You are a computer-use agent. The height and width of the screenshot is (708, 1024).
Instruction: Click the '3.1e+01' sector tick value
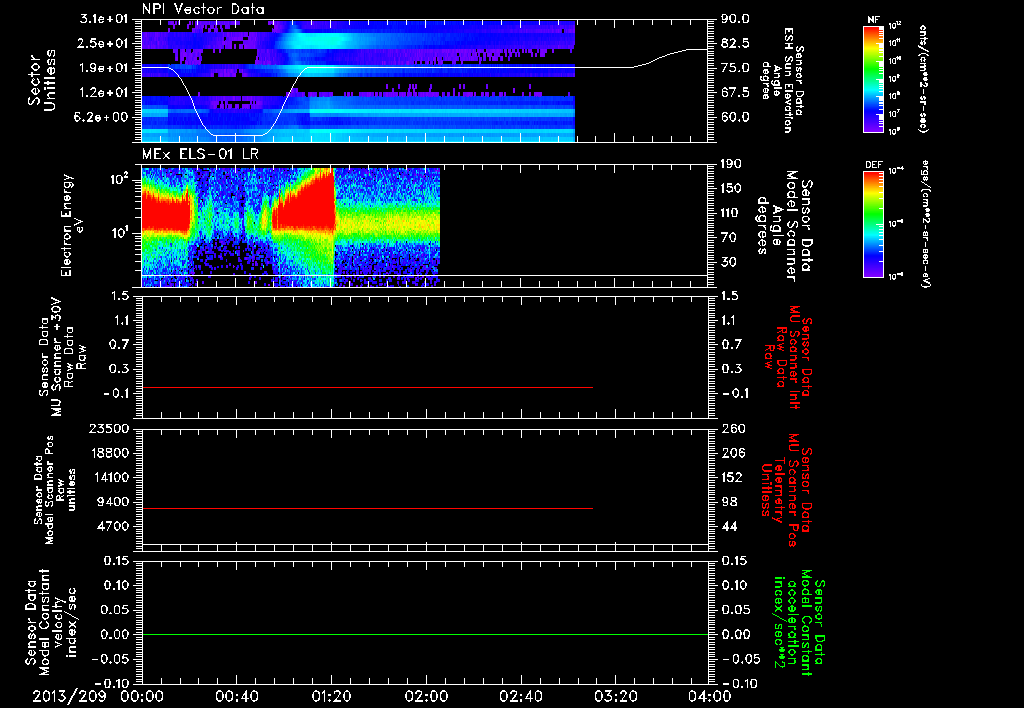104,19
